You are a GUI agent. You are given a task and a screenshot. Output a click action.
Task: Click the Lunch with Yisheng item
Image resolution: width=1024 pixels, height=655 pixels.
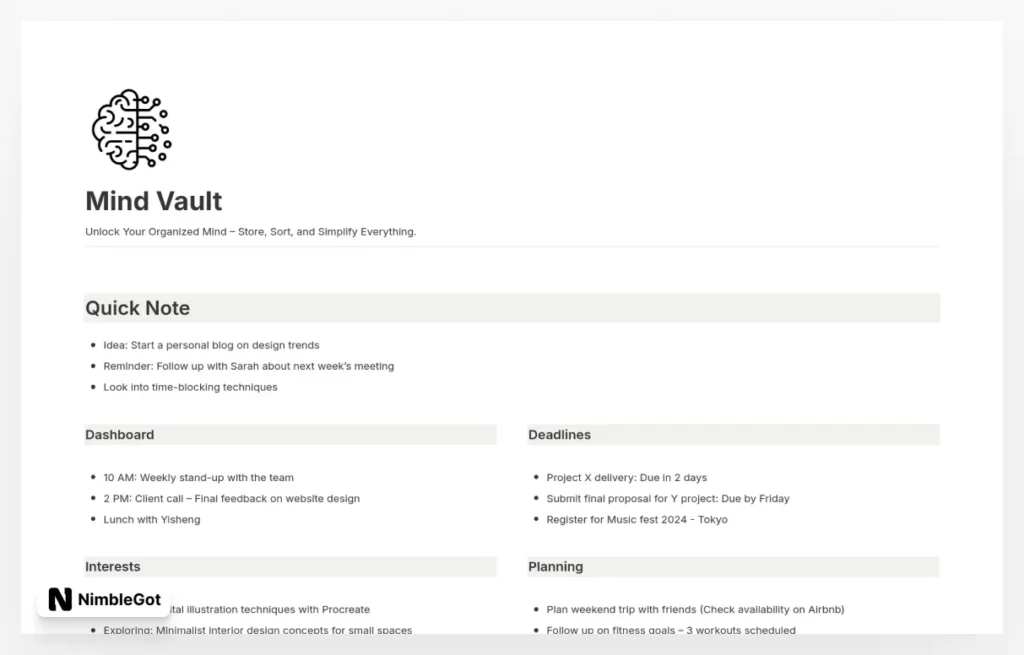[x=151, y=520]
